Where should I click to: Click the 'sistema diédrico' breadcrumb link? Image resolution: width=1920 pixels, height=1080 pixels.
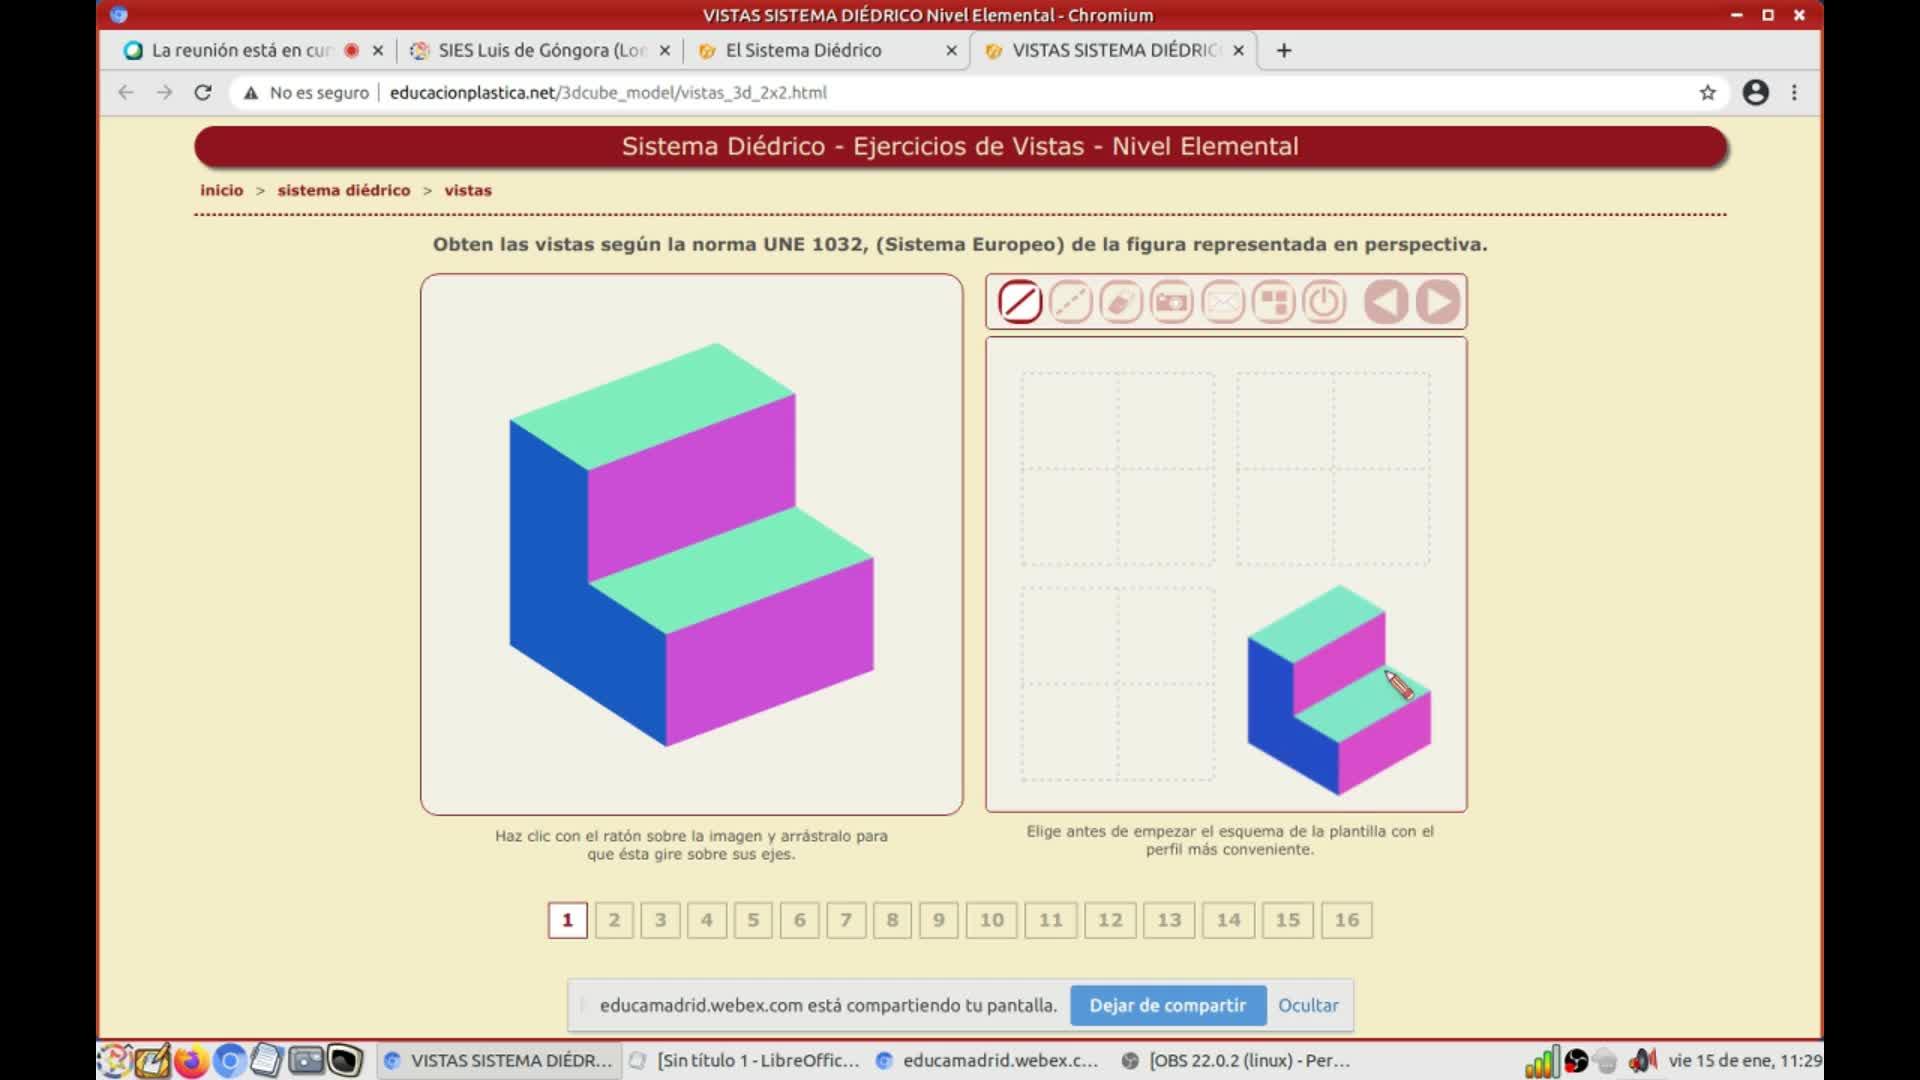coord(343,190)
